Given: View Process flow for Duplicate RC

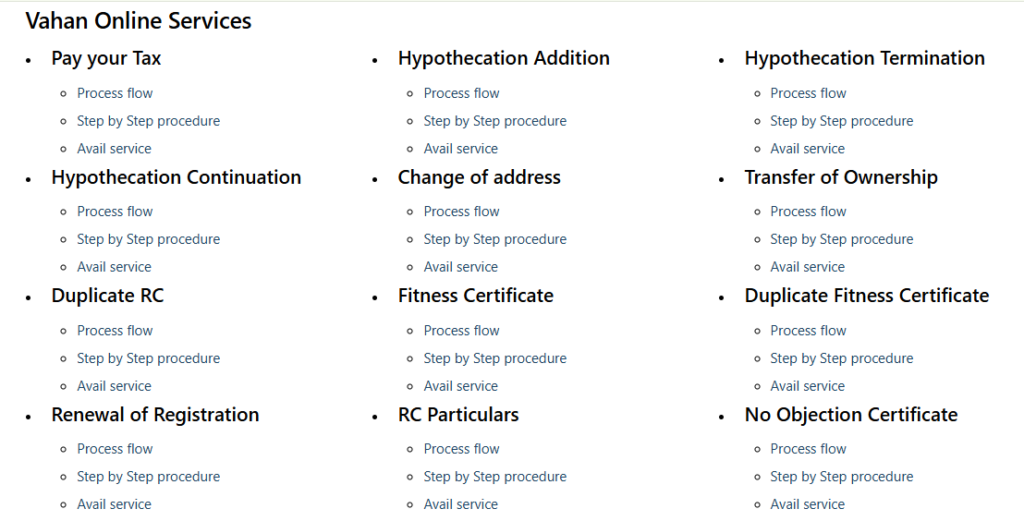Looking at the screenshot, I should [115, 331].
